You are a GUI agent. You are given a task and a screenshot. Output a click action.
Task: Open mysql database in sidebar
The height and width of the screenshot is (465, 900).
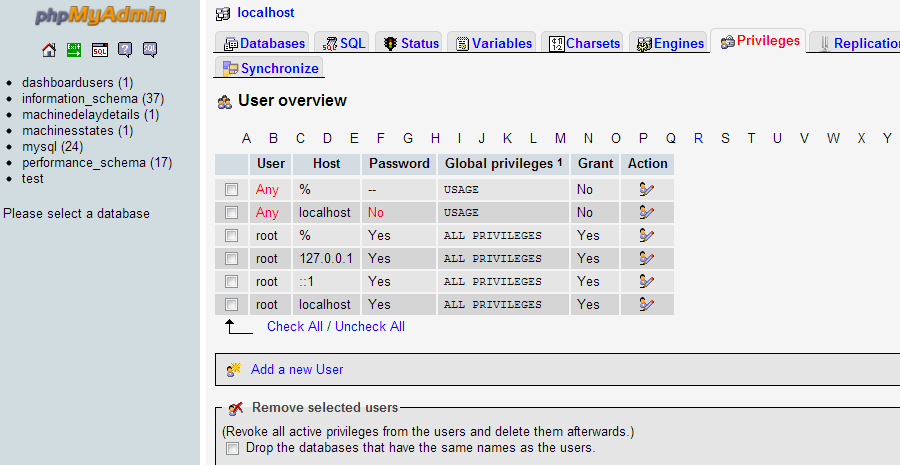pyautogui.click(x=52, y=147)
